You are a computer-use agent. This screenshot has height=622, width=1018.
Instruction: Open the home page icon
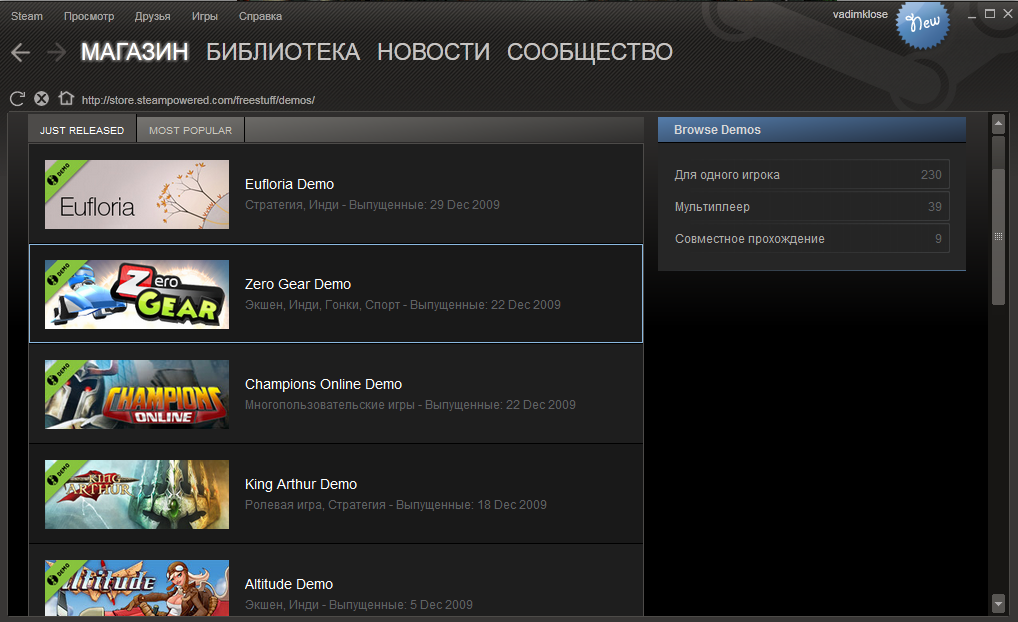[x=66, y=98]
